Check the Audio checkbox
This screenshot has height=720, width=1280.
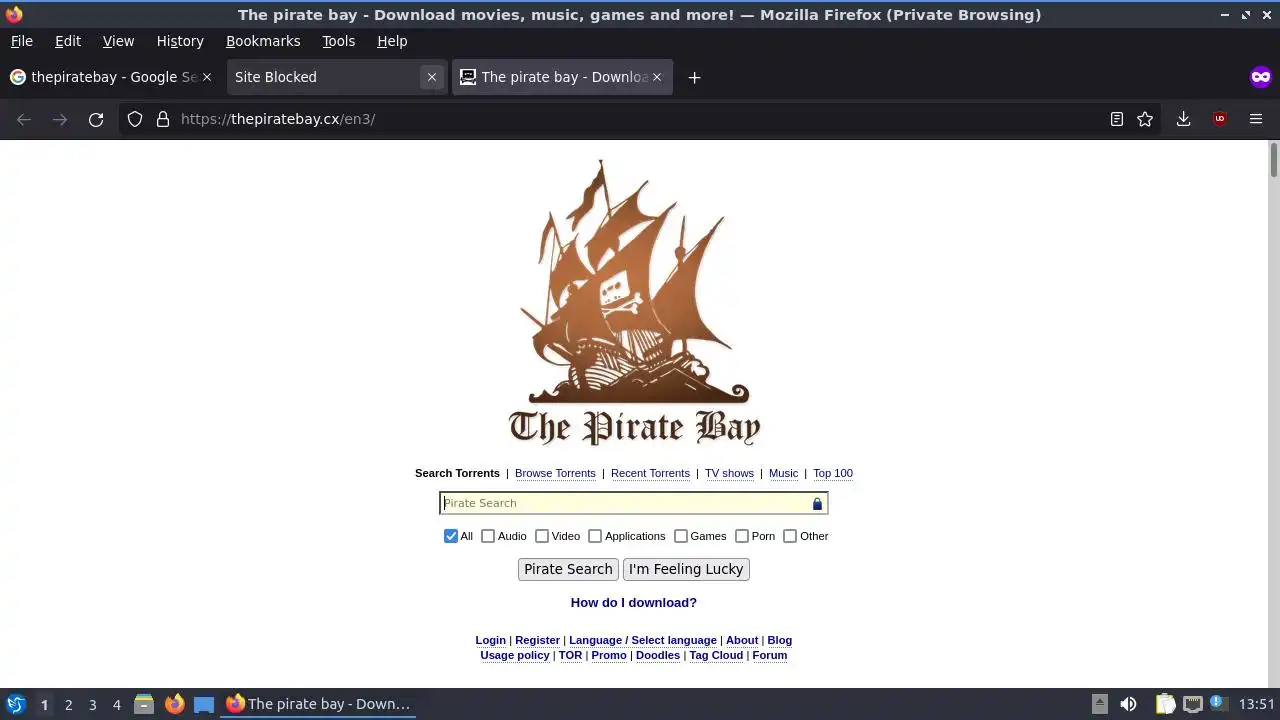tap(488, 536)
